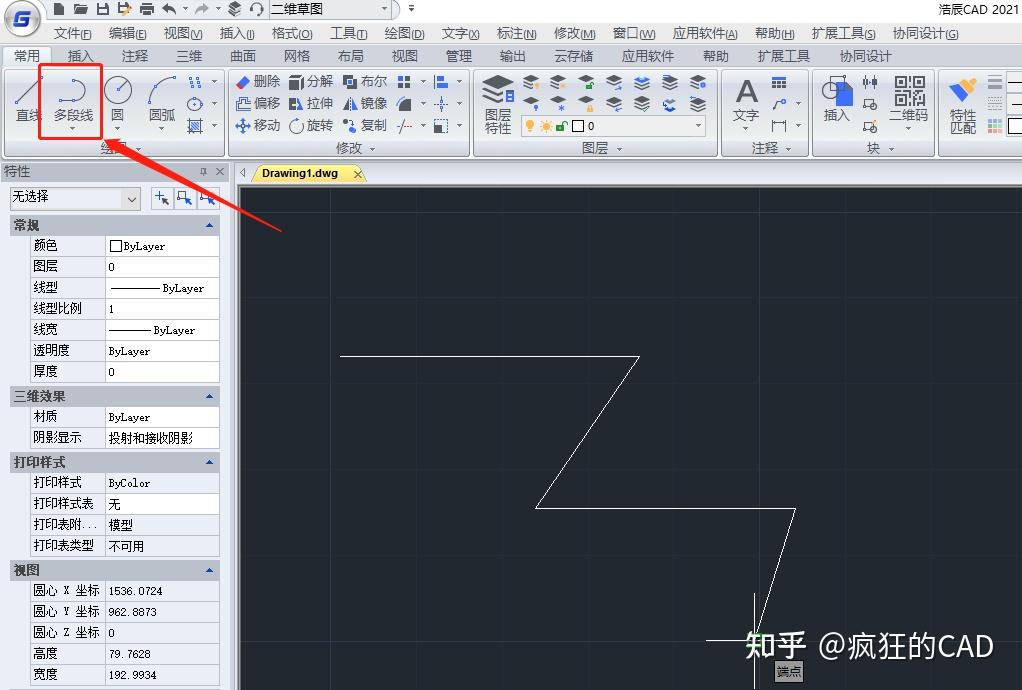Click the 拉伸 stretch tool
Screen dimensions: 1022x690
tap(311, 104)
